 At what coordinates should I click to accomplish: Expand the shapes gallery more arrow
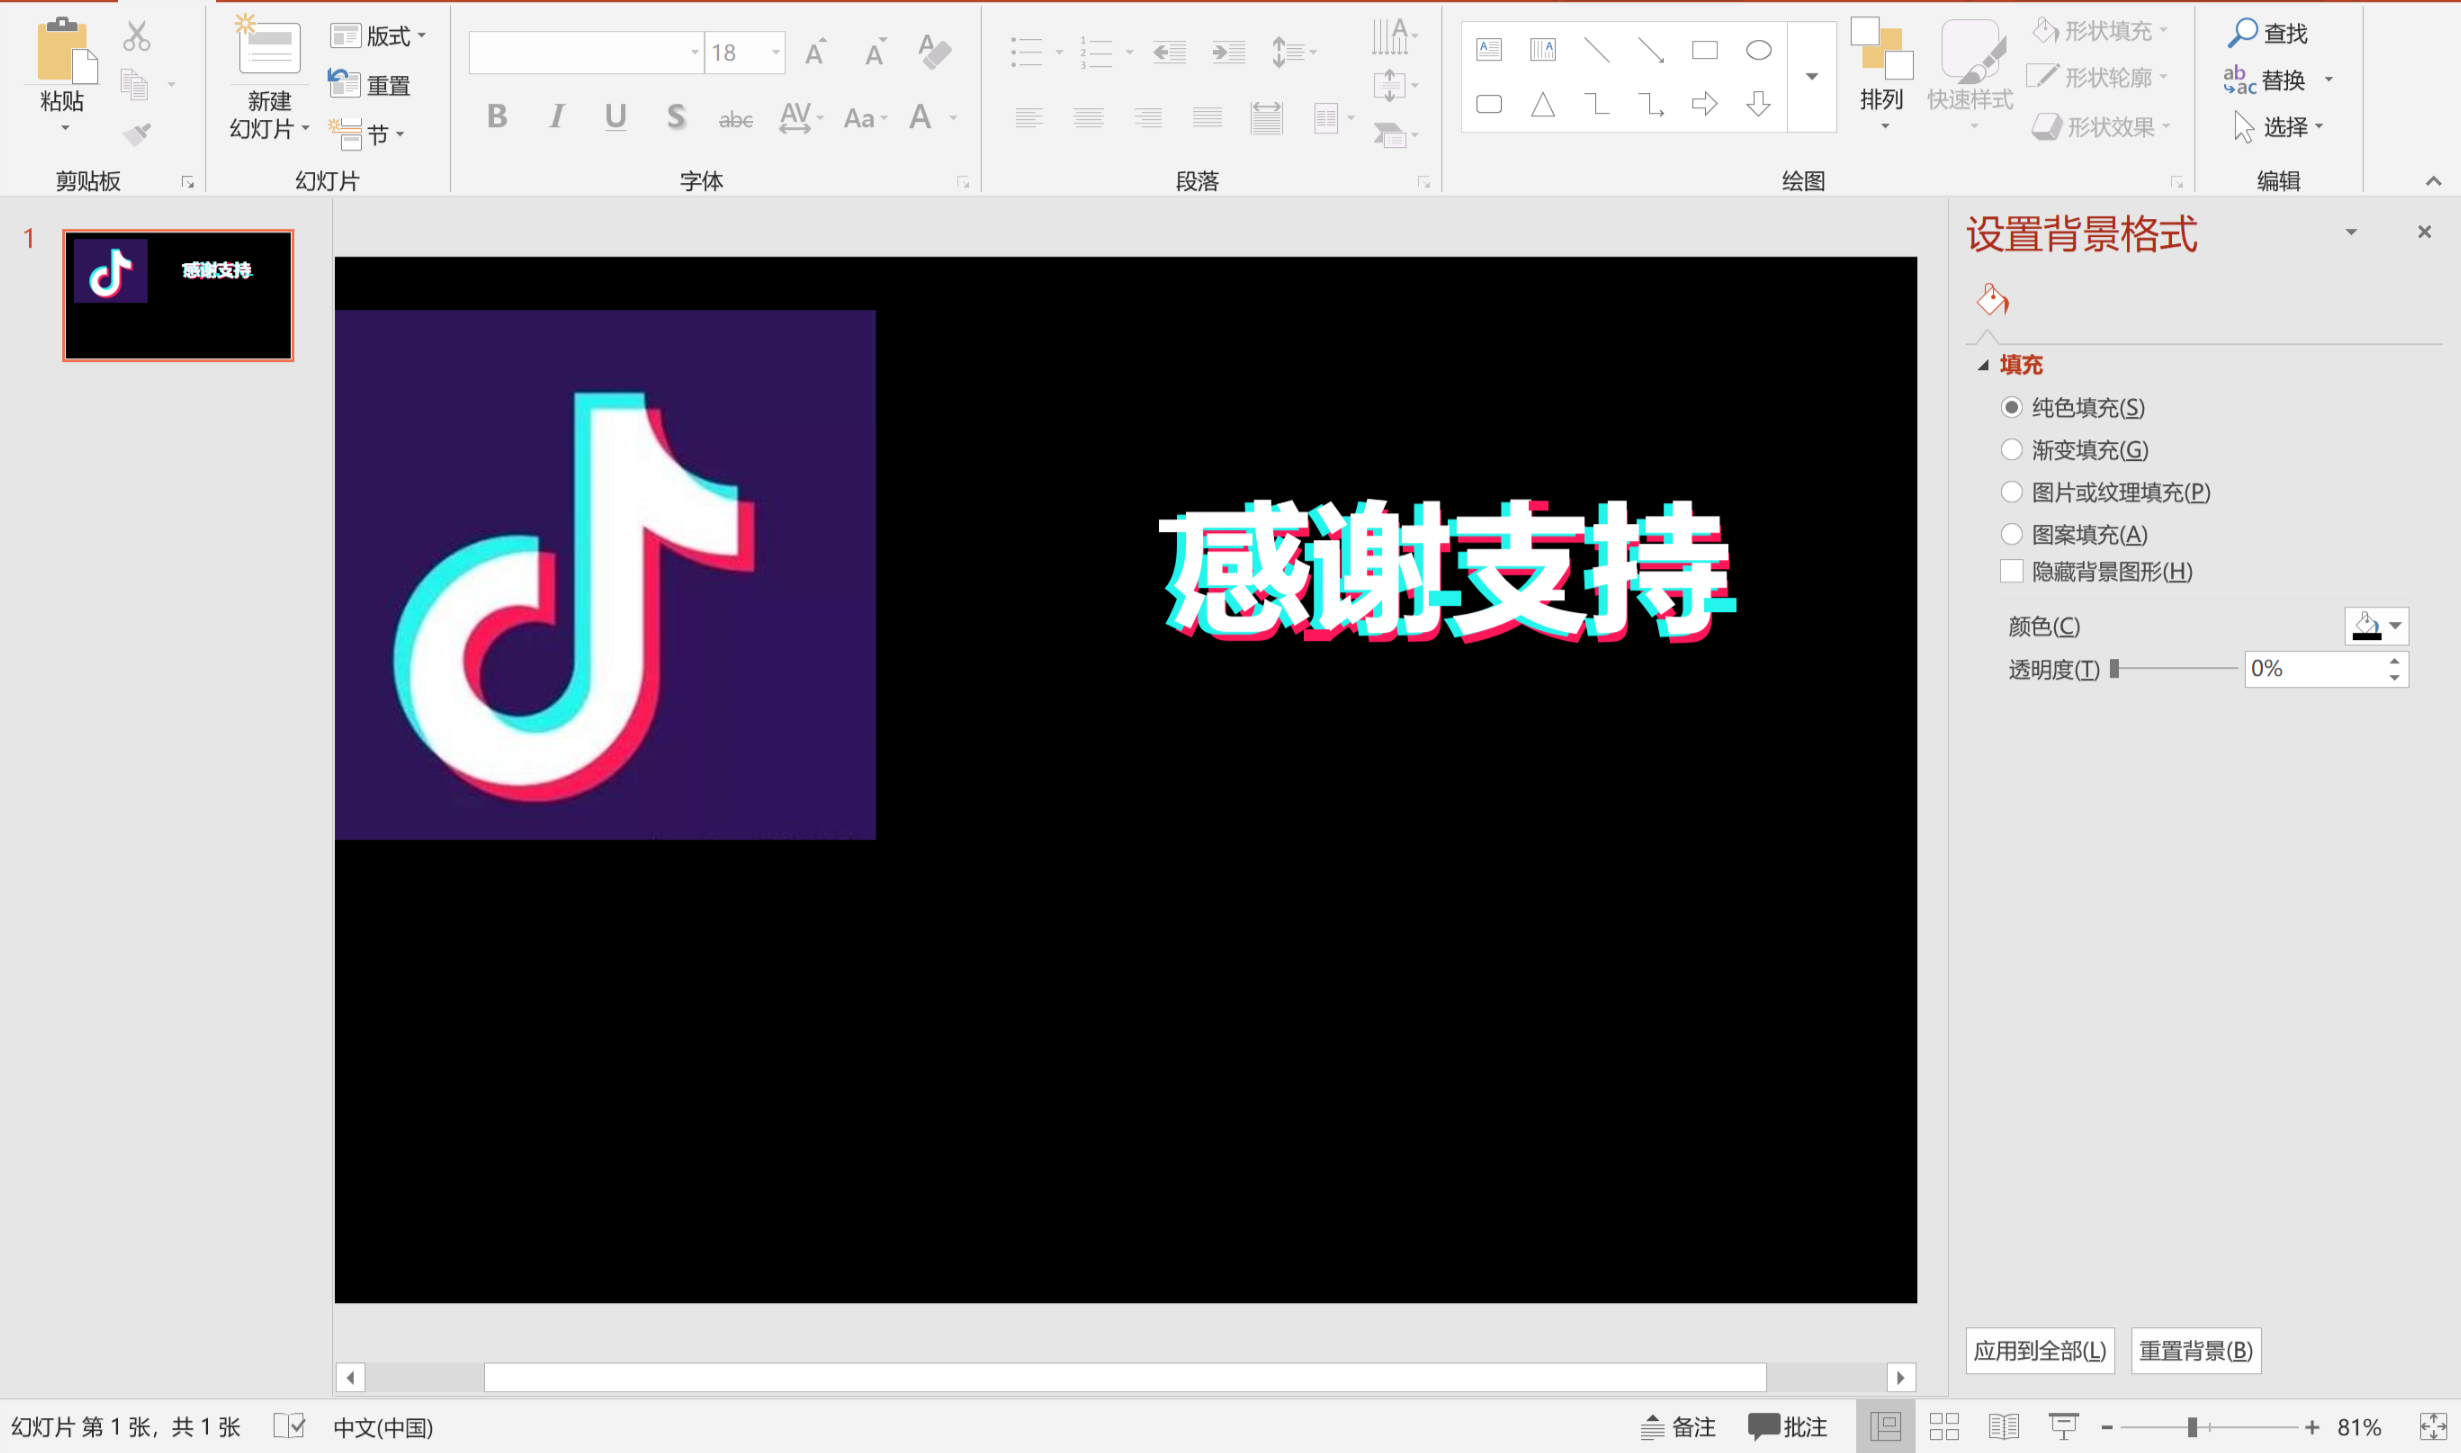click(x=1811, y=76)
